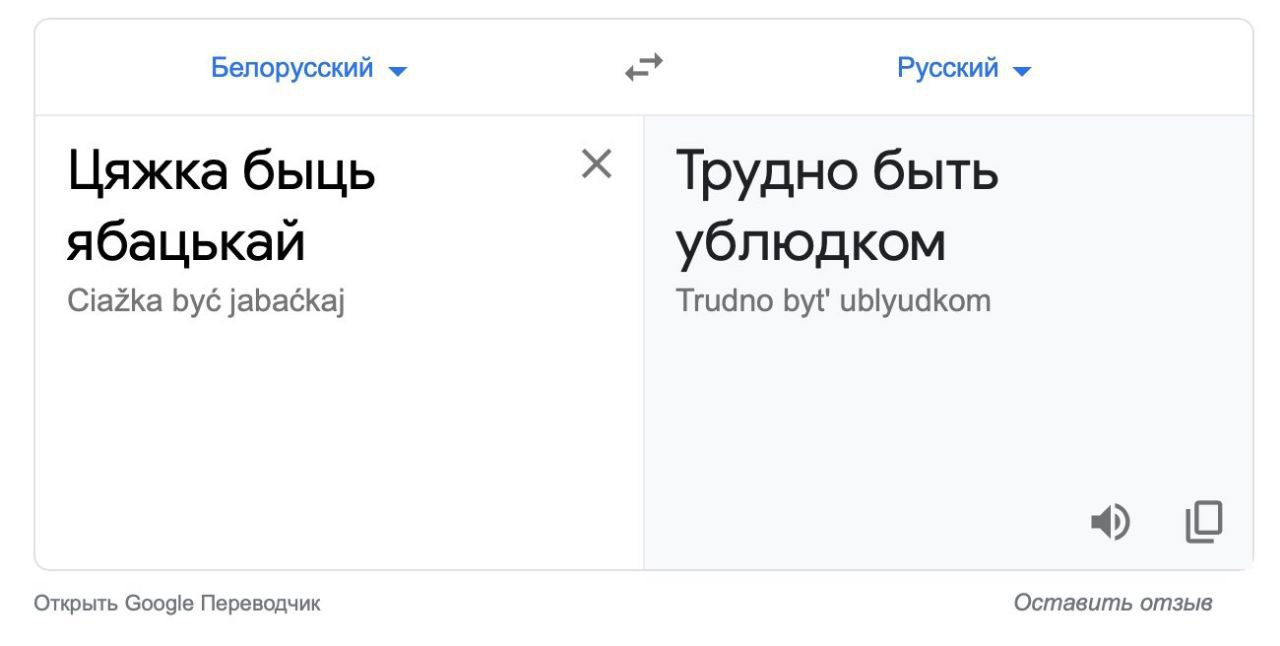Copy the translation to clipboard

(1204, 521)
